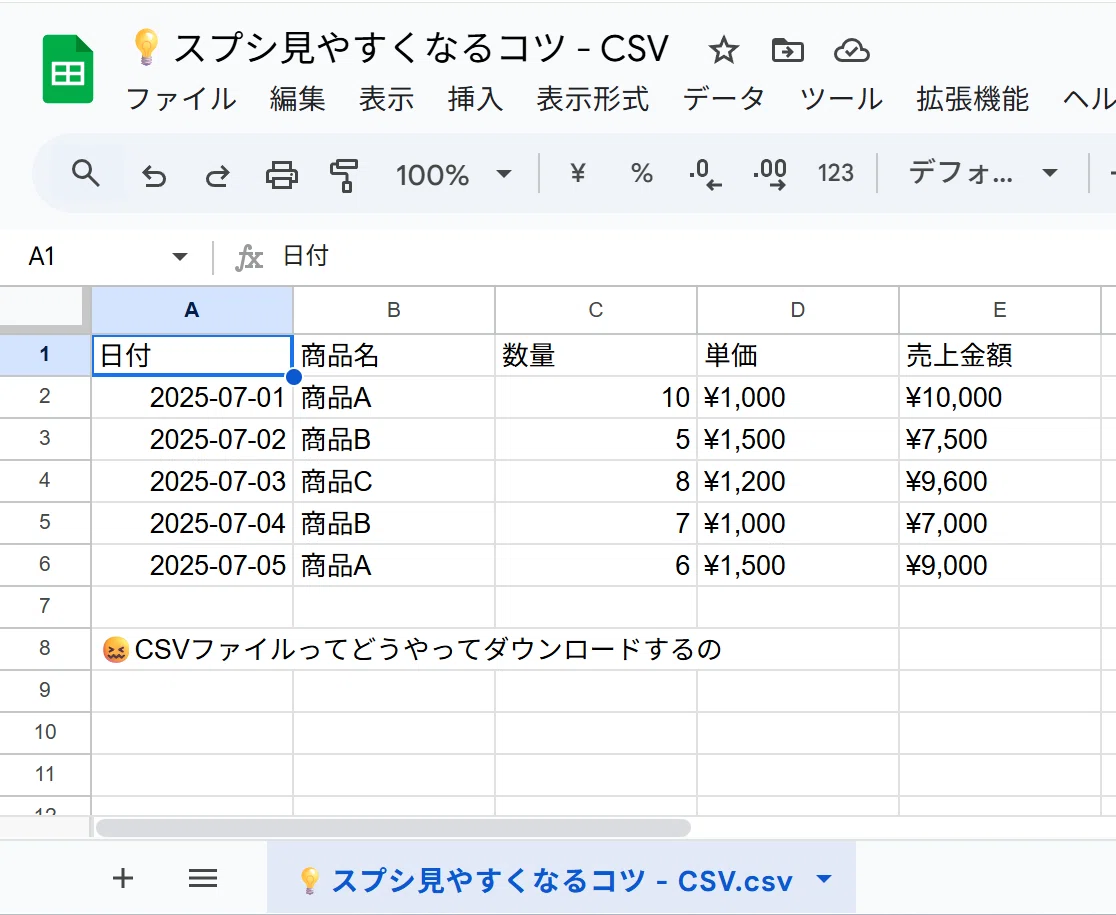Image resolution: width=1116 pixels, height=915 pixels.
Task: Open the 編集 menu
Action: [x=298, y=99]
